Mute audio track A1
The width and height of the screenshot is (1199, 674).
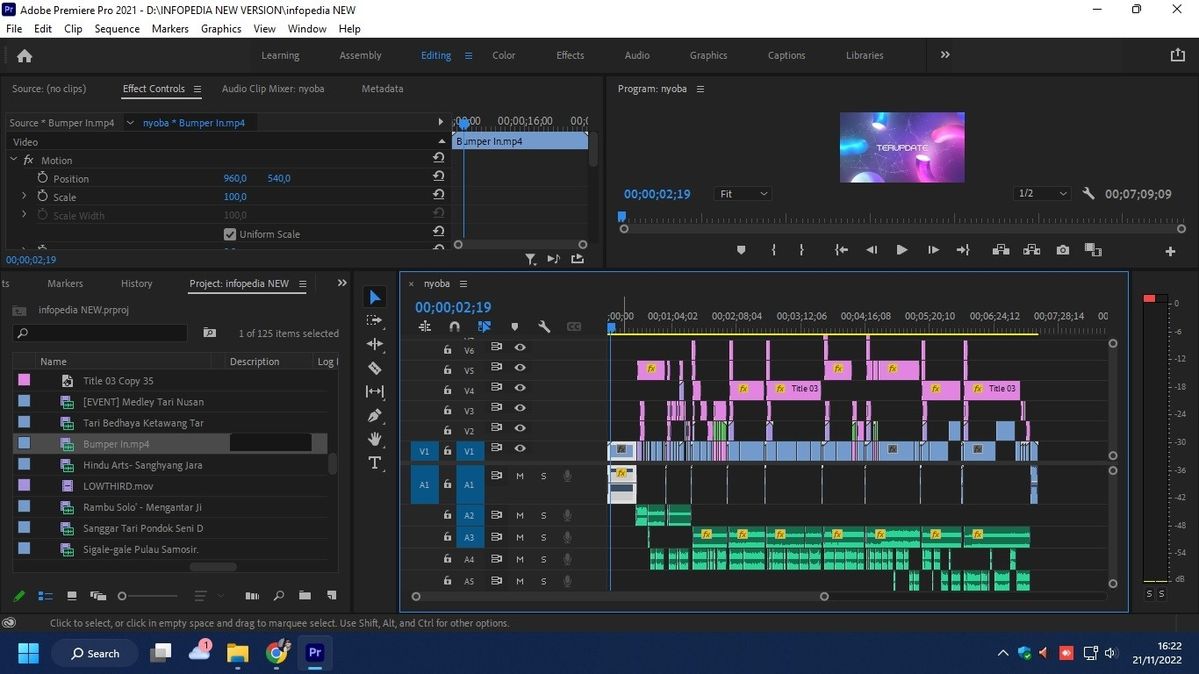tap(520, 476)
